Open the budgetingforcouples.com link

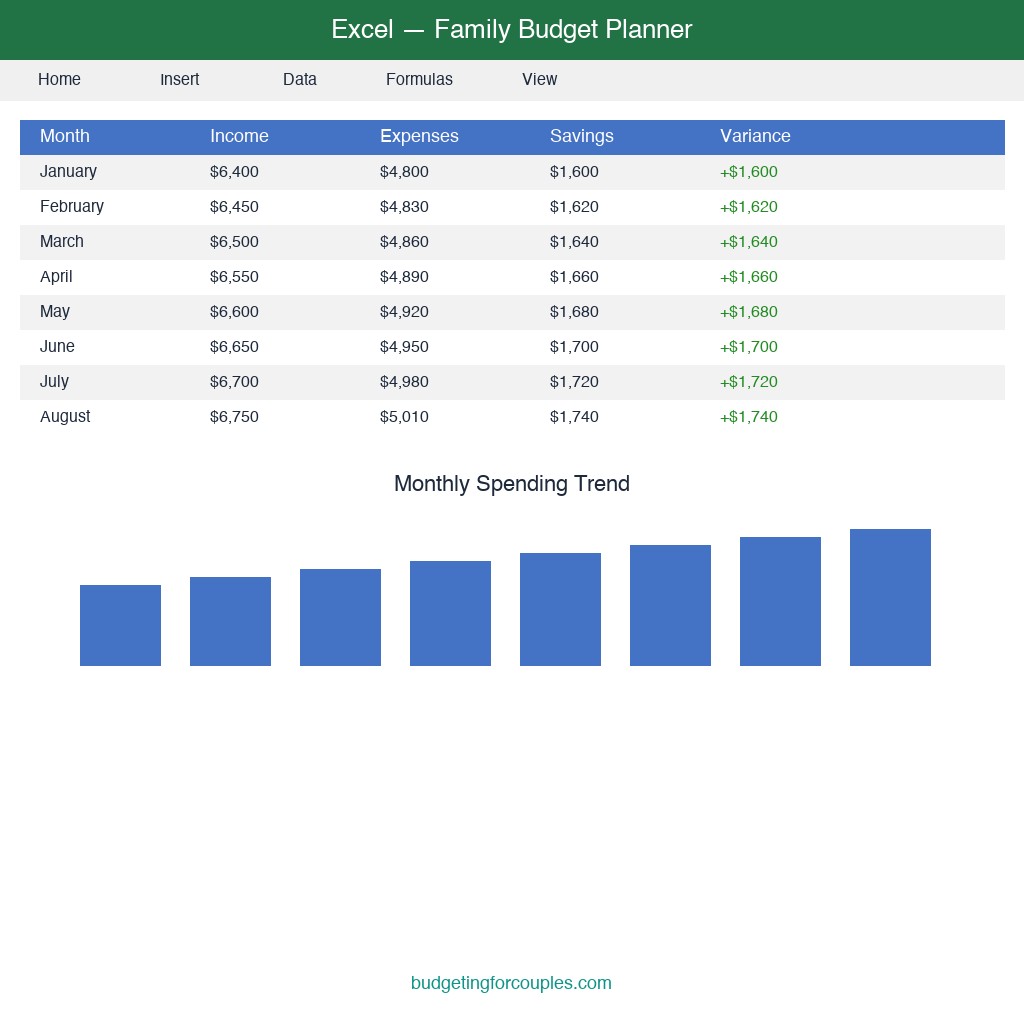pyautogui.click(x=511, y=982)
